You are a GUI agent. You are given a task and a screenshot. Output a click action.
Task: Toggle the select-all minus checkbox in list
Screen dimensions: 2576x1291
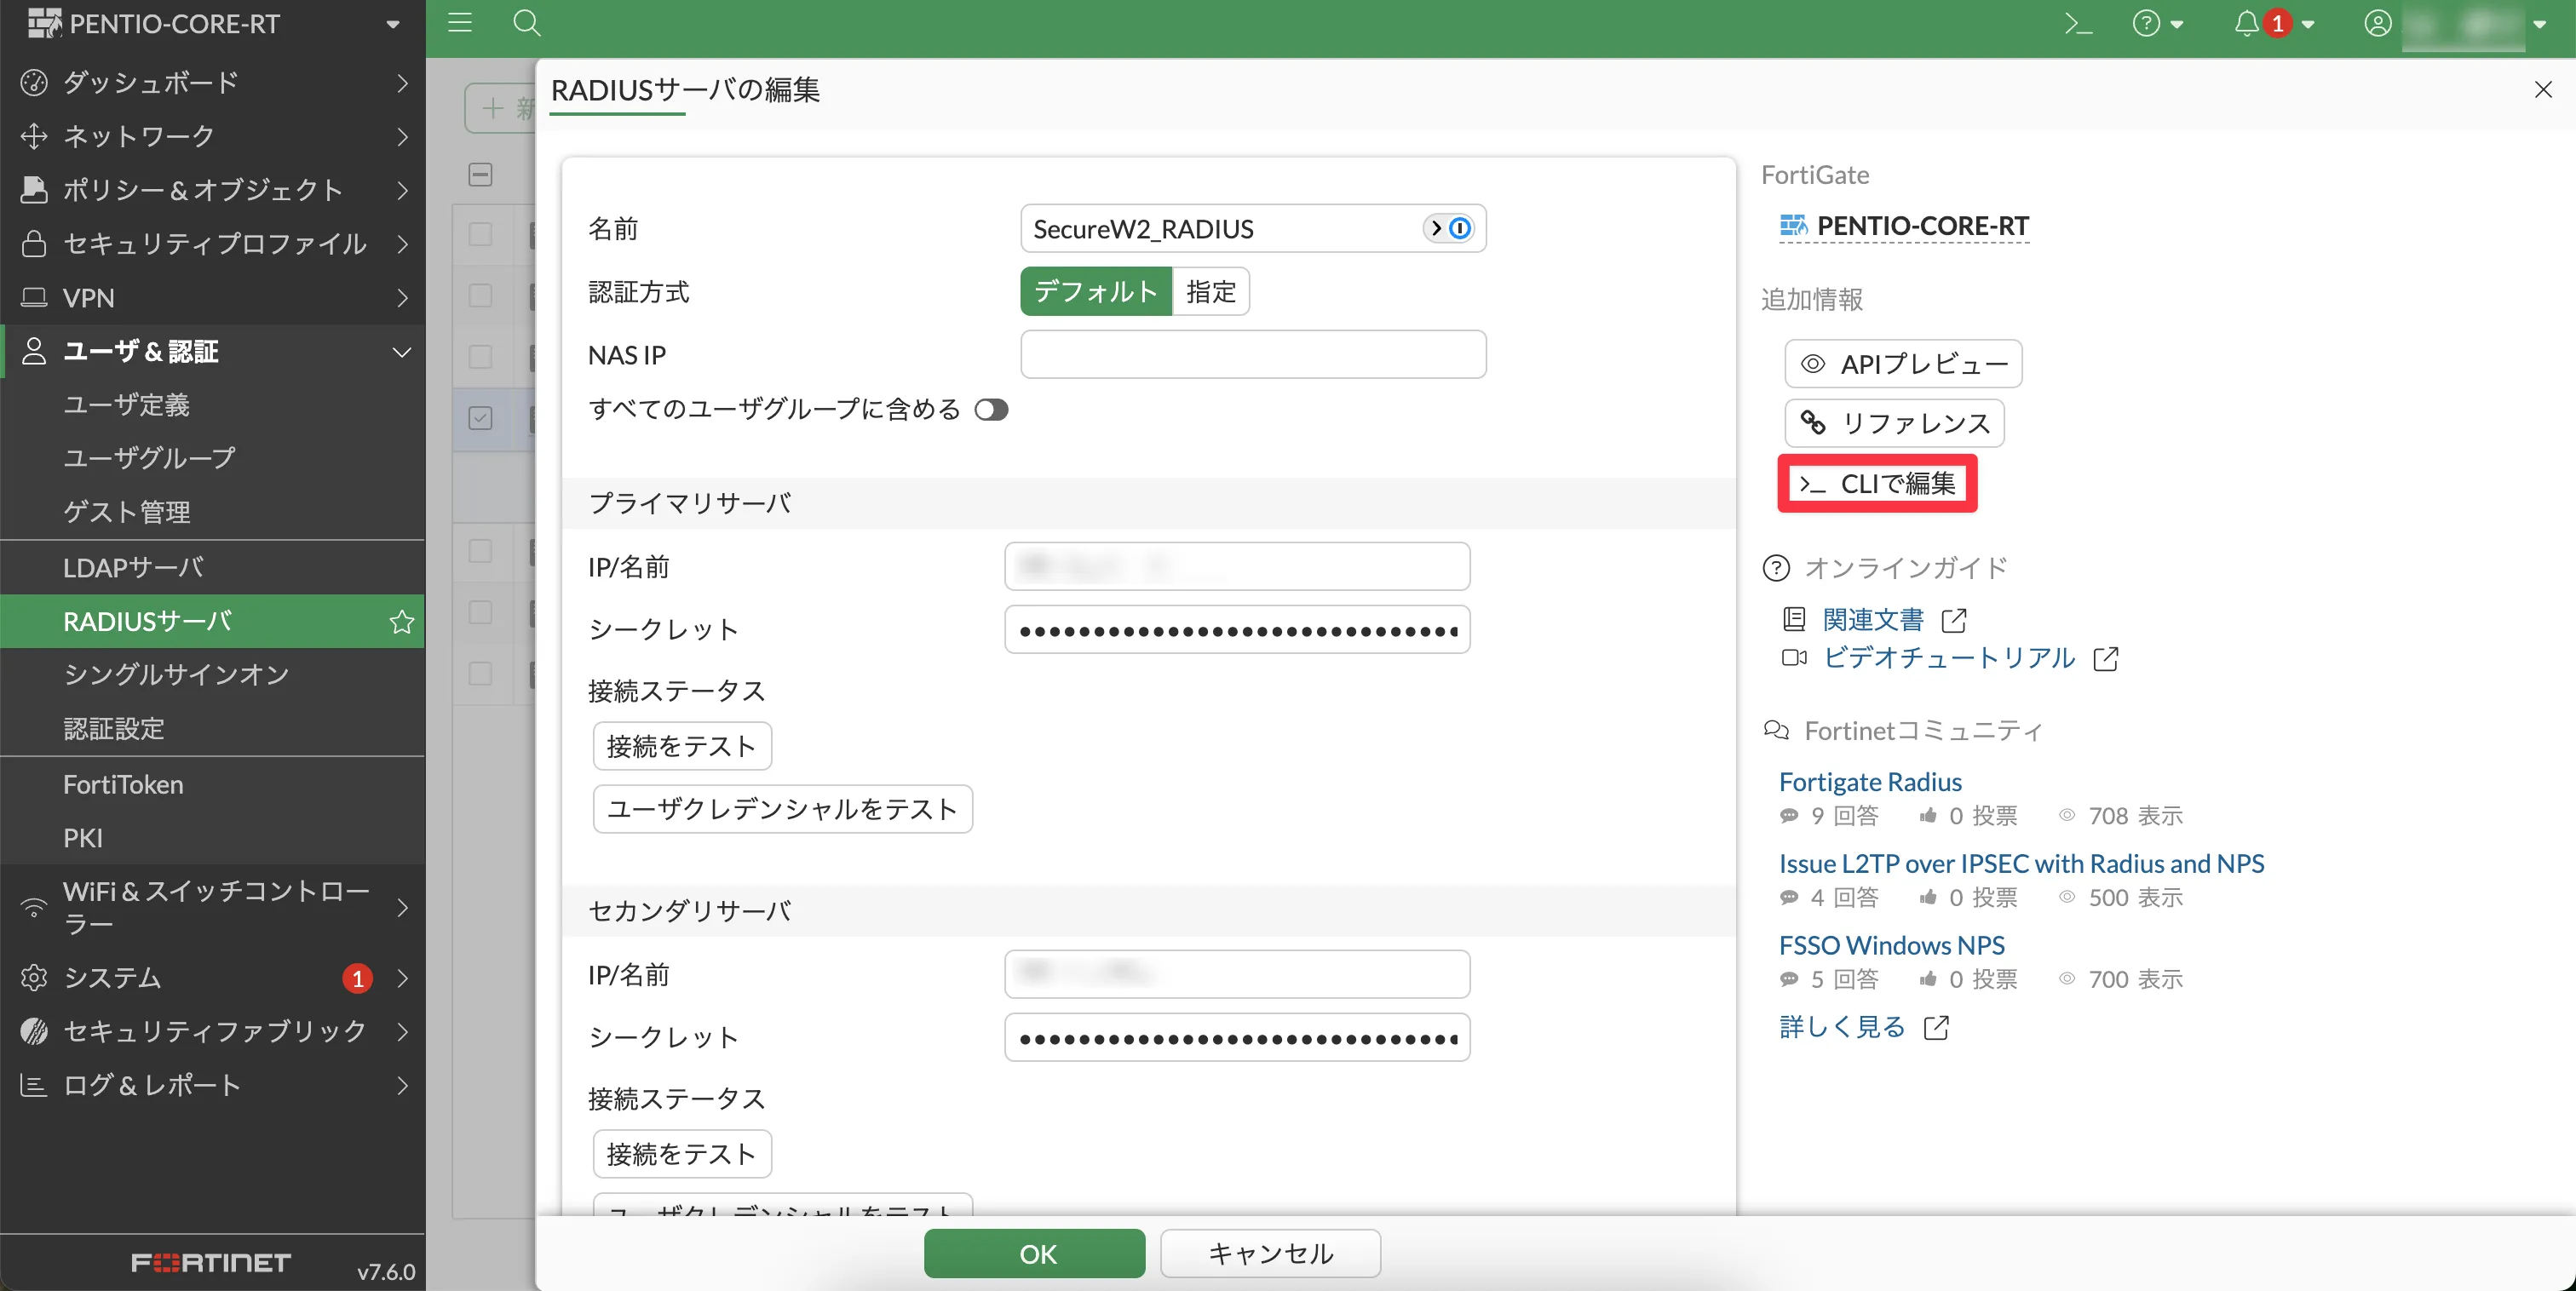point(480,175)
